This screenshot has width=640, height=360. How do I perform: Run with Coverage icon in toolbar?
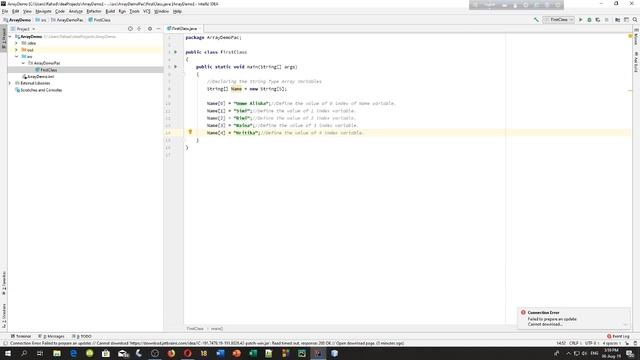(598, 20)
